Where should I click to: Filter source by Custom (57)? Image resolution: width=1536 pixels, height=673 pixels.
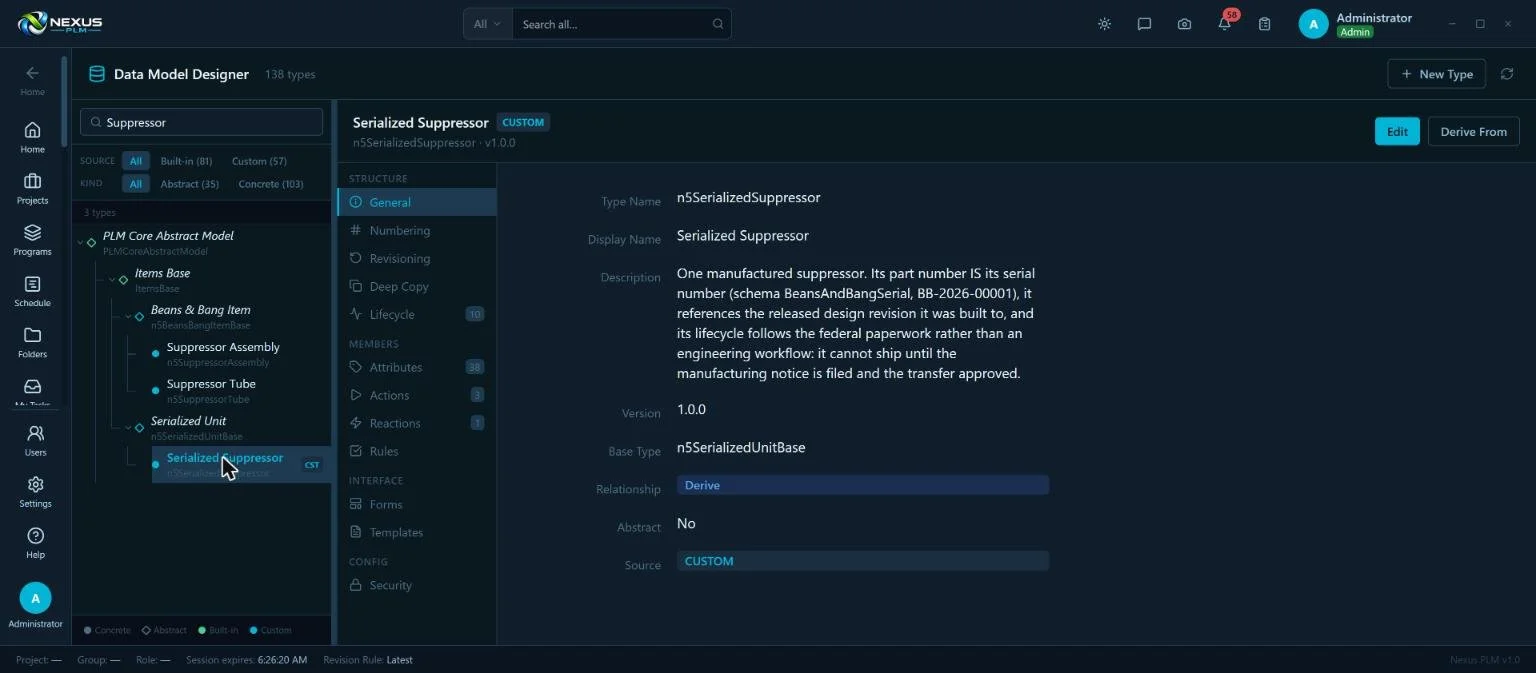[259, 161]
